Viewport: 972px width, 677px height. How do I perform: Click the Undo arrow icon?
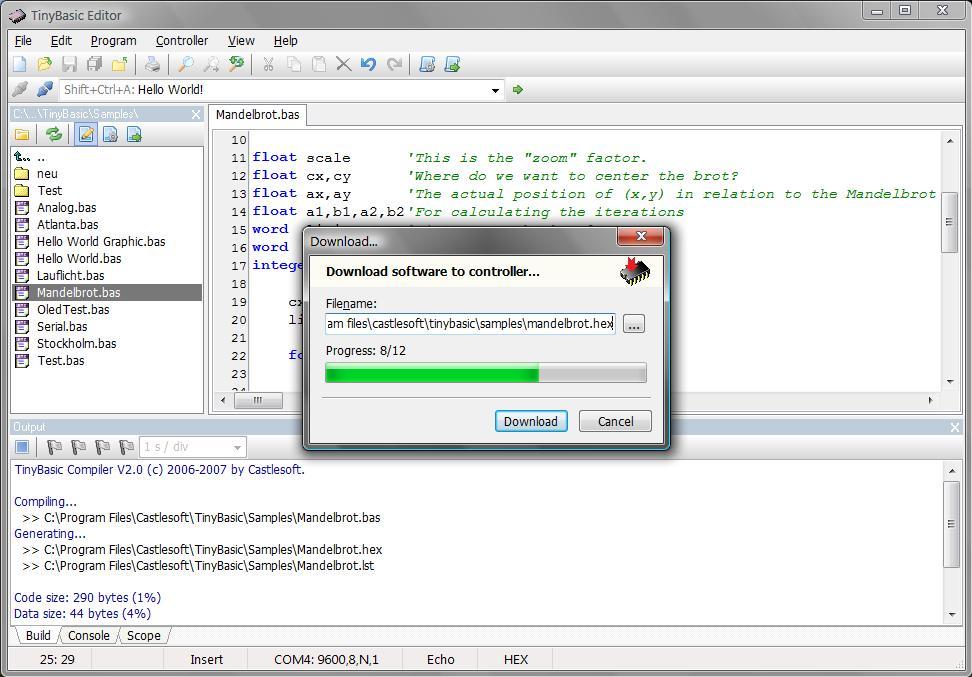368,65
